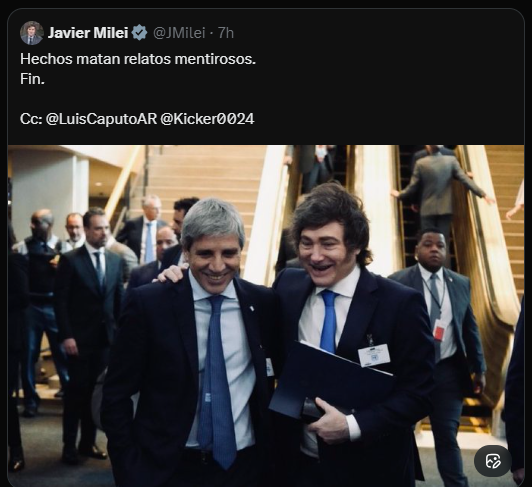The width and height of the screenshot is (532, 487).
Task: Click the 'Cc:' label in the post
Action: [31, 119]
